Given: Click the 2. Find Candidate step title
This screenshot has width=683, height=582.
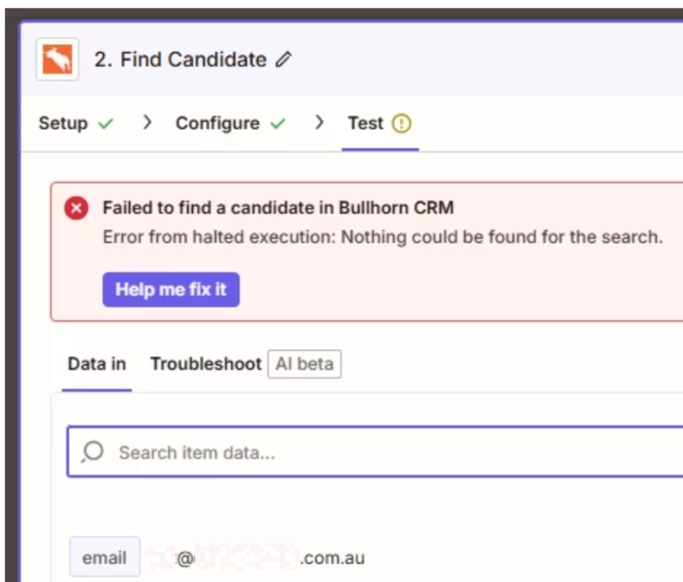Looking at the screenshot, I should pyautogui.click(x=180, y=60).
